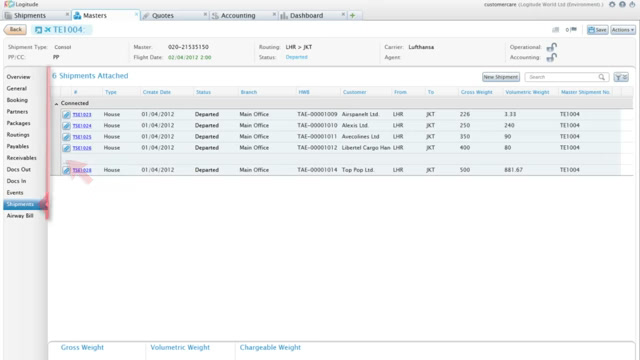Click the grey stack icon beside flag counter

click(556, 30)
